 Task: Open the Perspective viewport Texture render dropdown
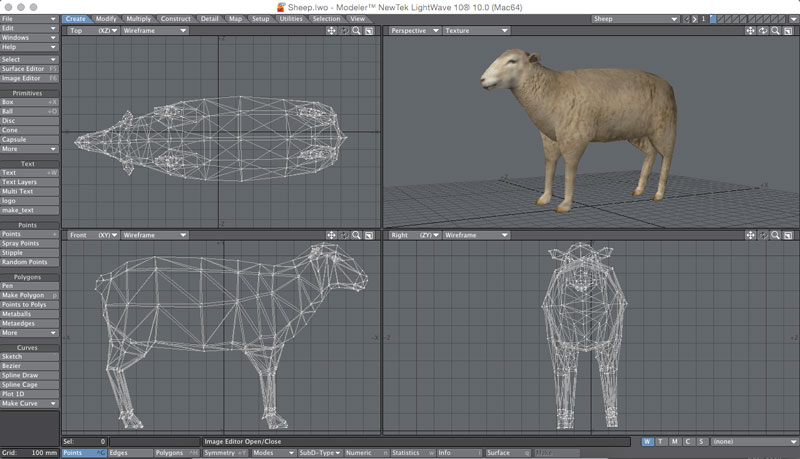tap(478, 31)
